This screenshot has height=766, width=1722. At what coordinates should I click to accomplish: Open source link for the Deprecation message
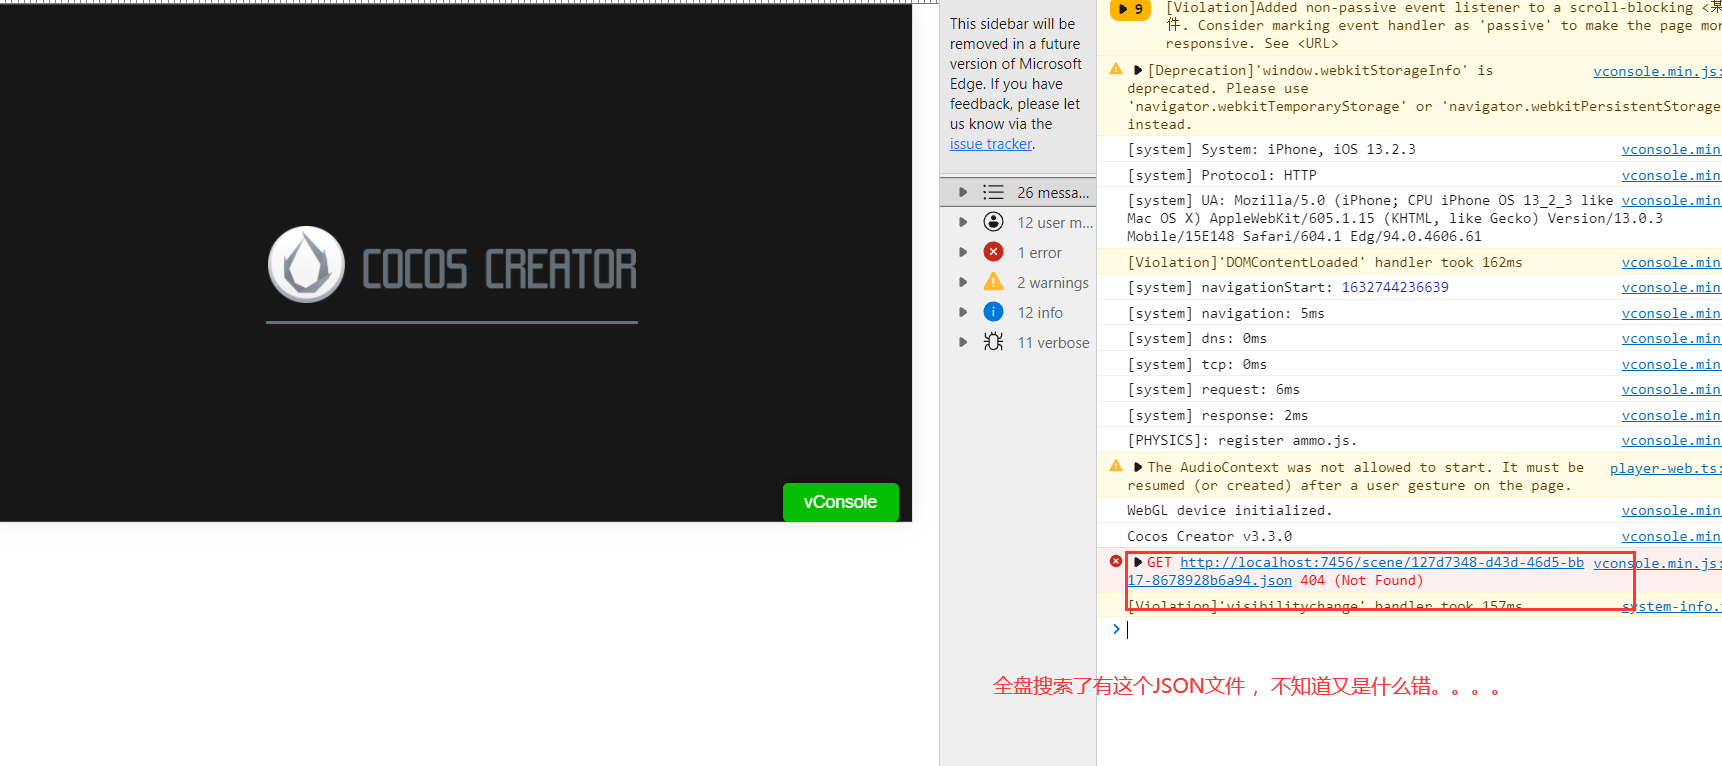(1657, 71)
